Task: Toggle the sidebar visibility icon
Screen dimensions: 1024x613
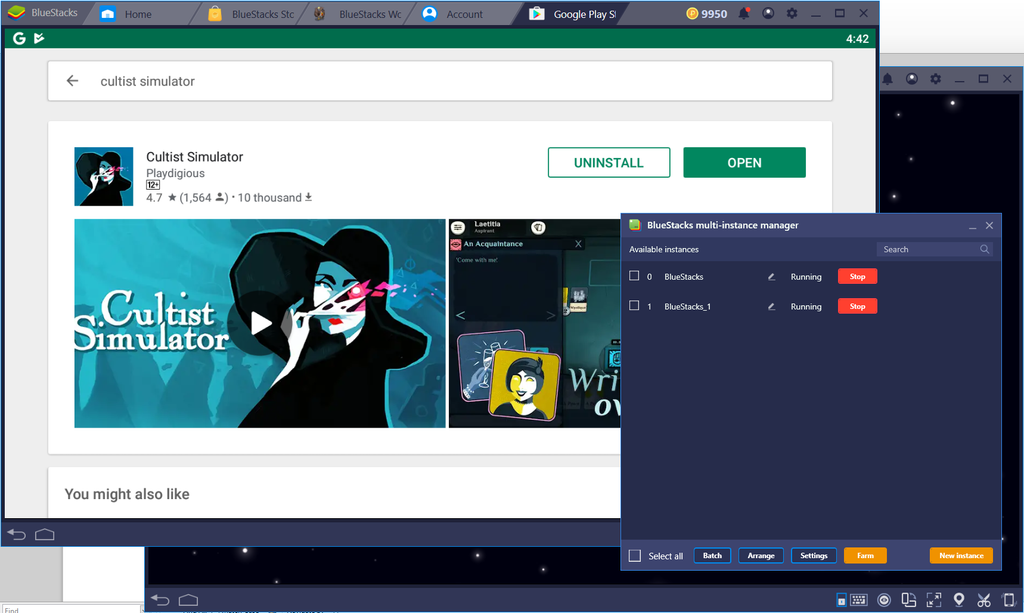Action: tap(841, 600)
